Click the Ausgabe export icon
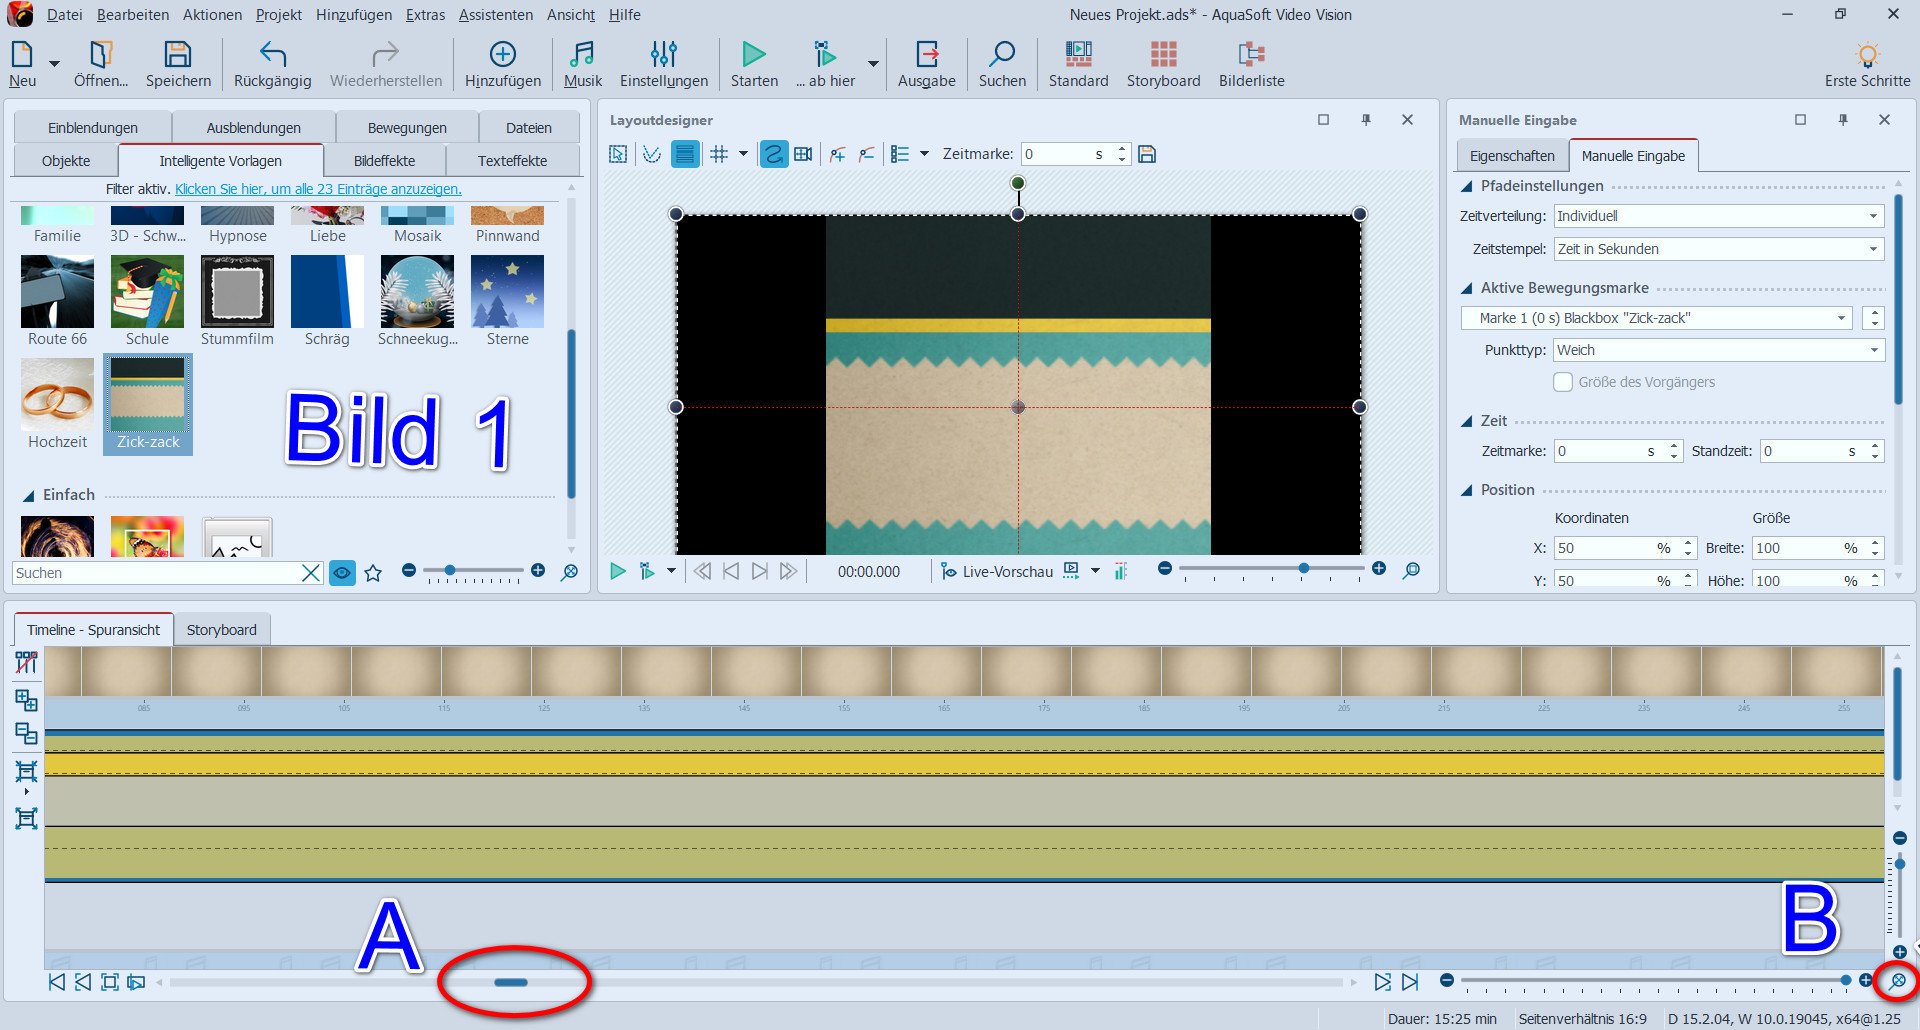The image size is (1920, 1030). point(926,55)
